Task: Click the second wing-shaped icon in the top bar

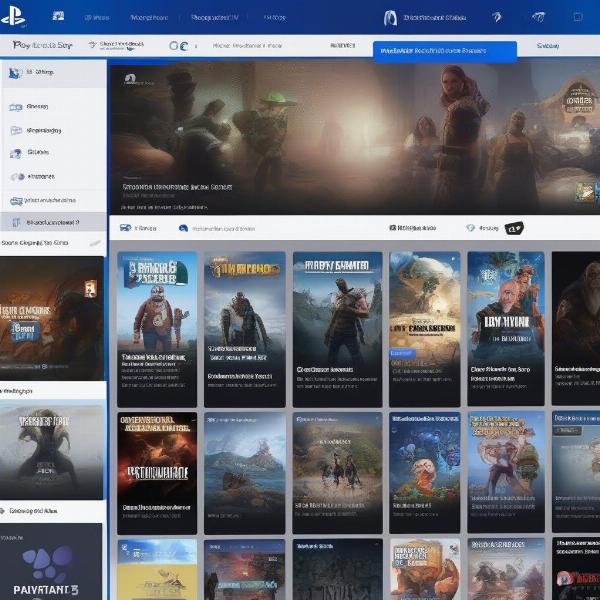Action: click(538, 16)
